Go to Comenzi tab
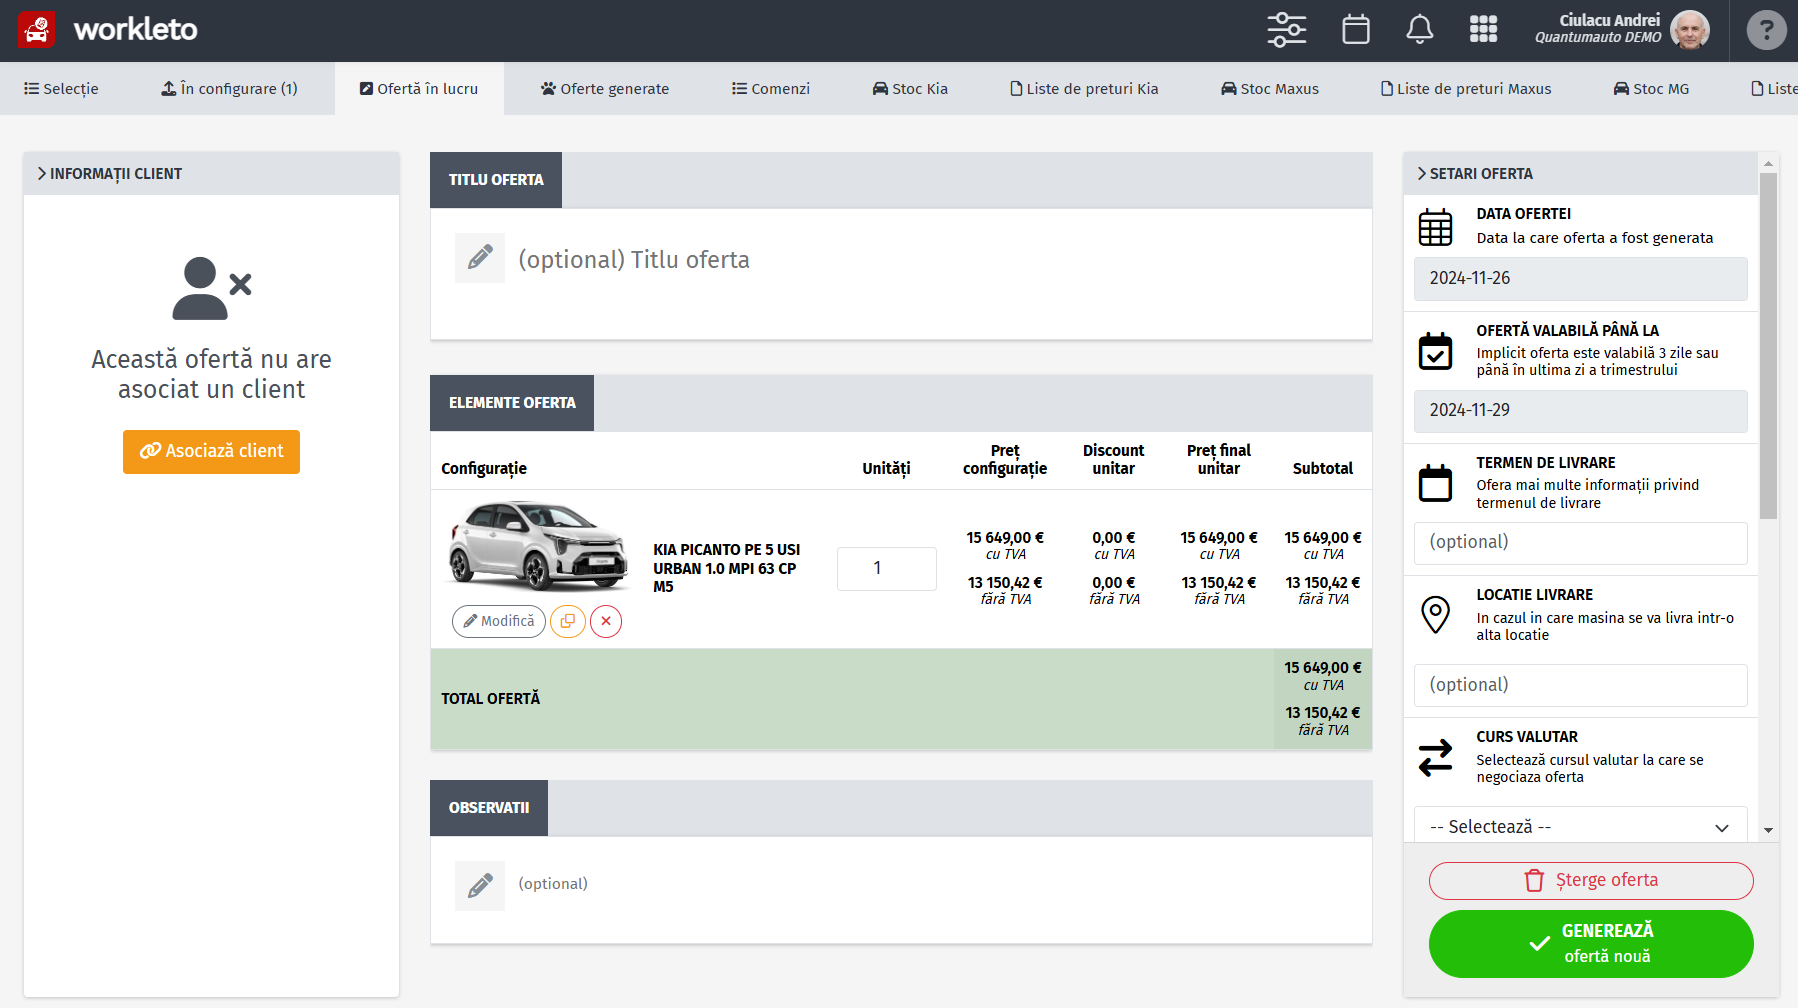 click(771, 89)
